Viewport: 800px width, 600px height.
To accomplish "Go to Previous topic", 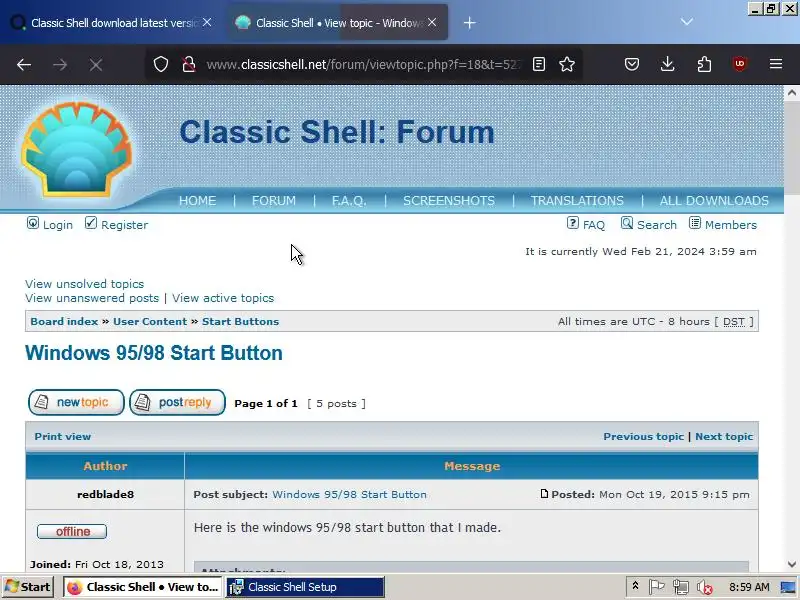I will tap(643, 437).
